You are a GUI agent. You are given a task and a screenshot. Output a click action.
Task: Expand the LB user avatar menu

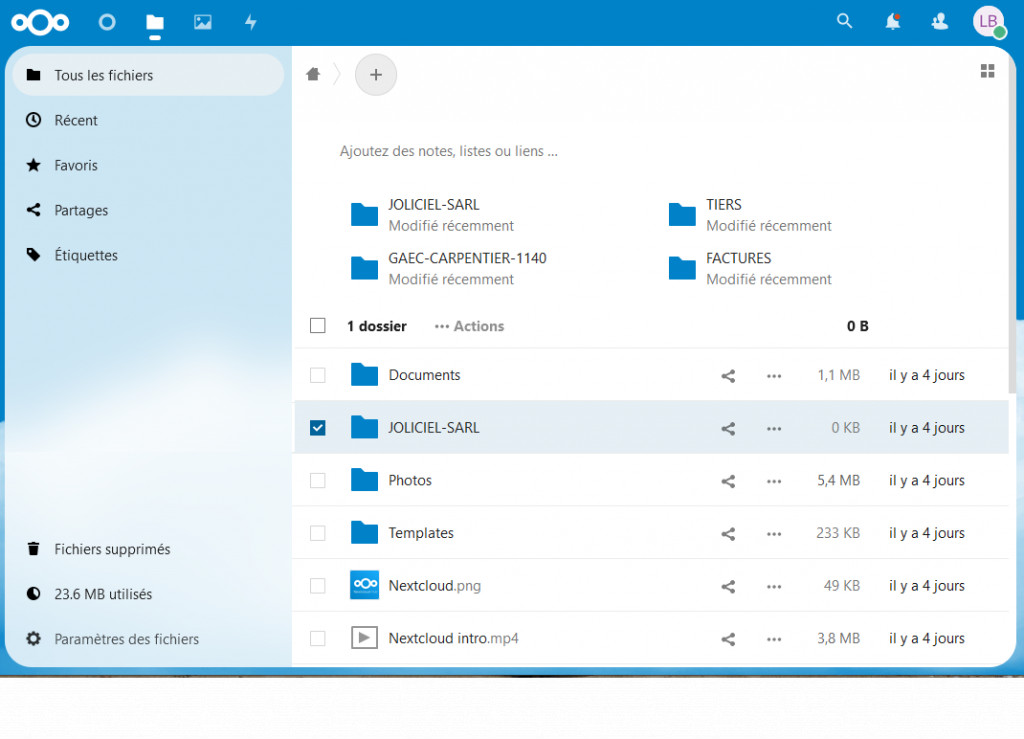coord(988,21)
